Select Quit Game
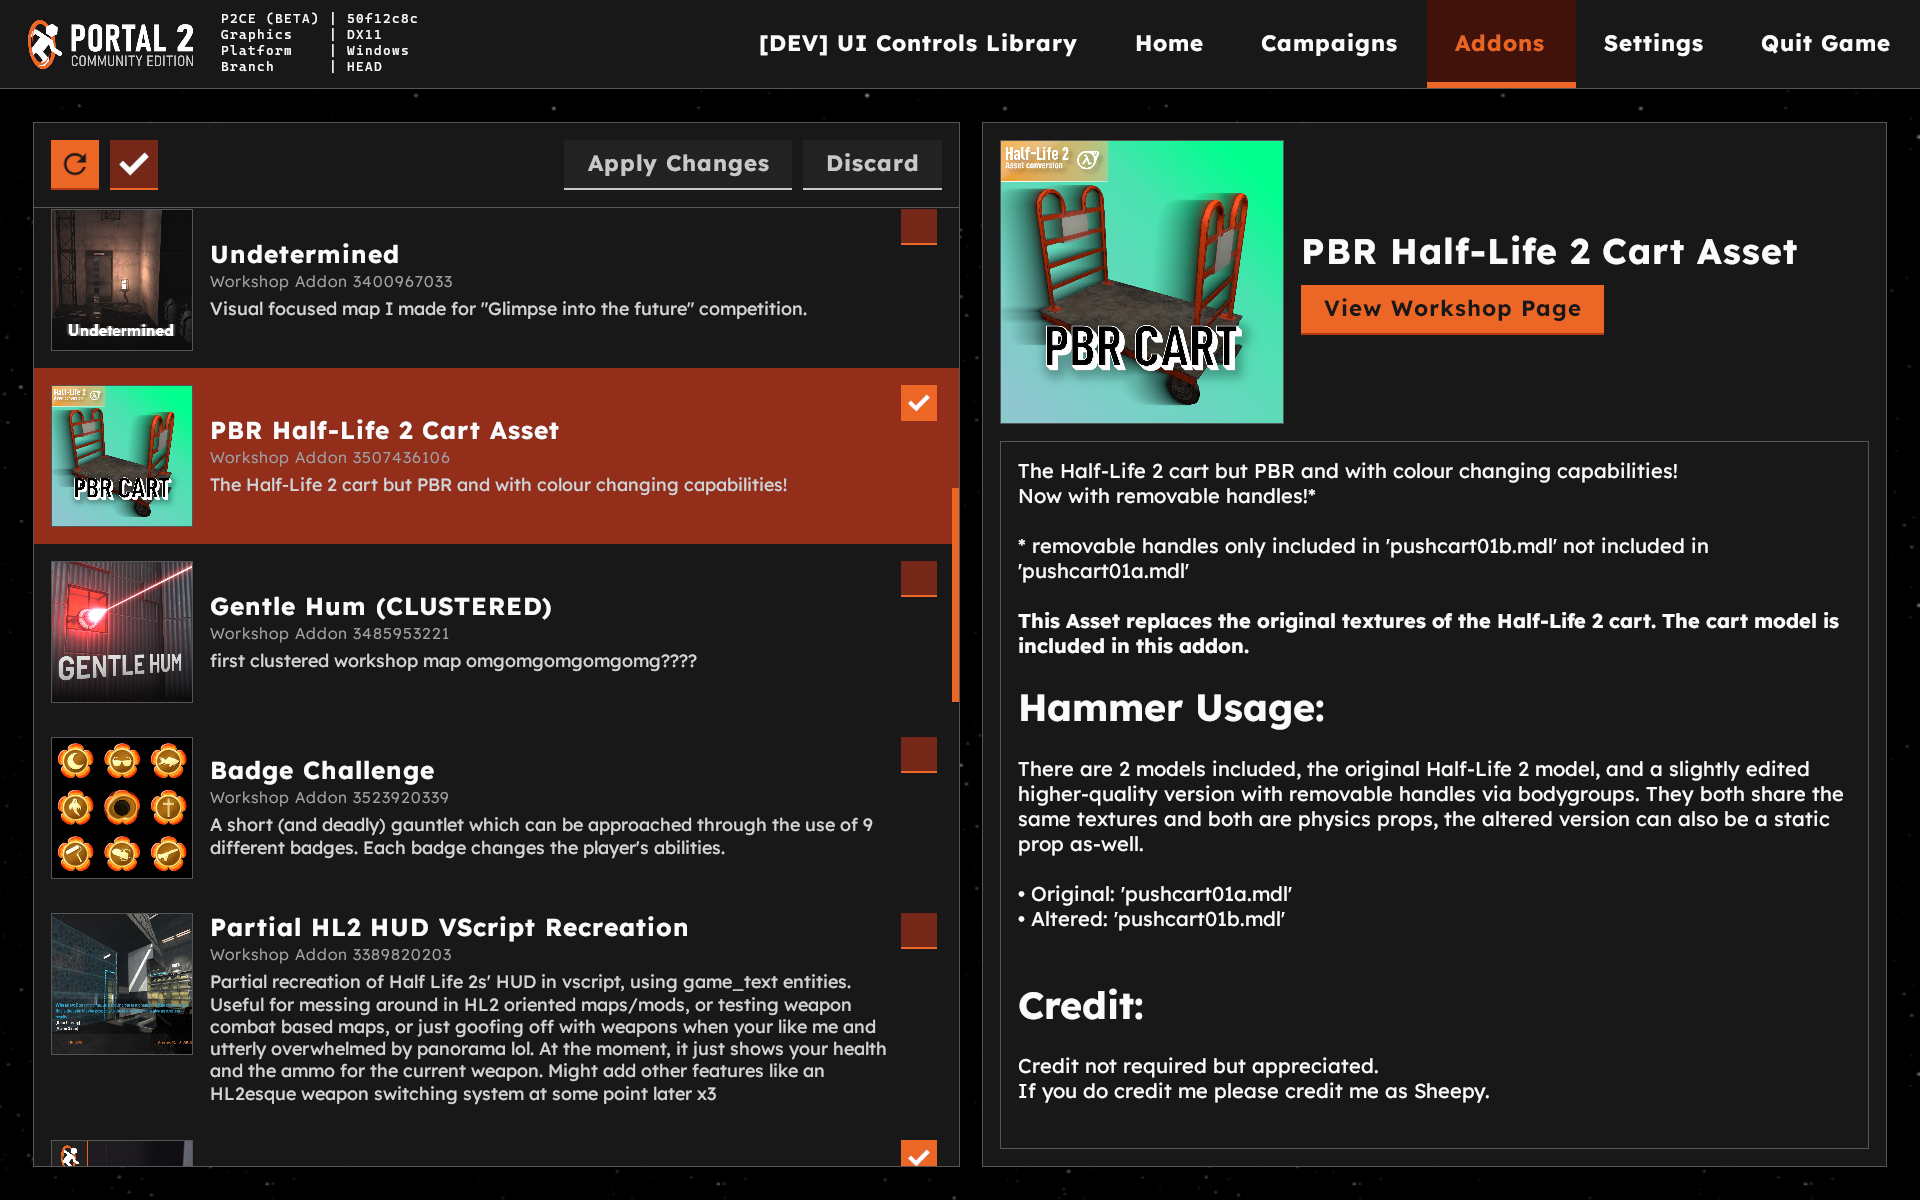 point(1824,43)
